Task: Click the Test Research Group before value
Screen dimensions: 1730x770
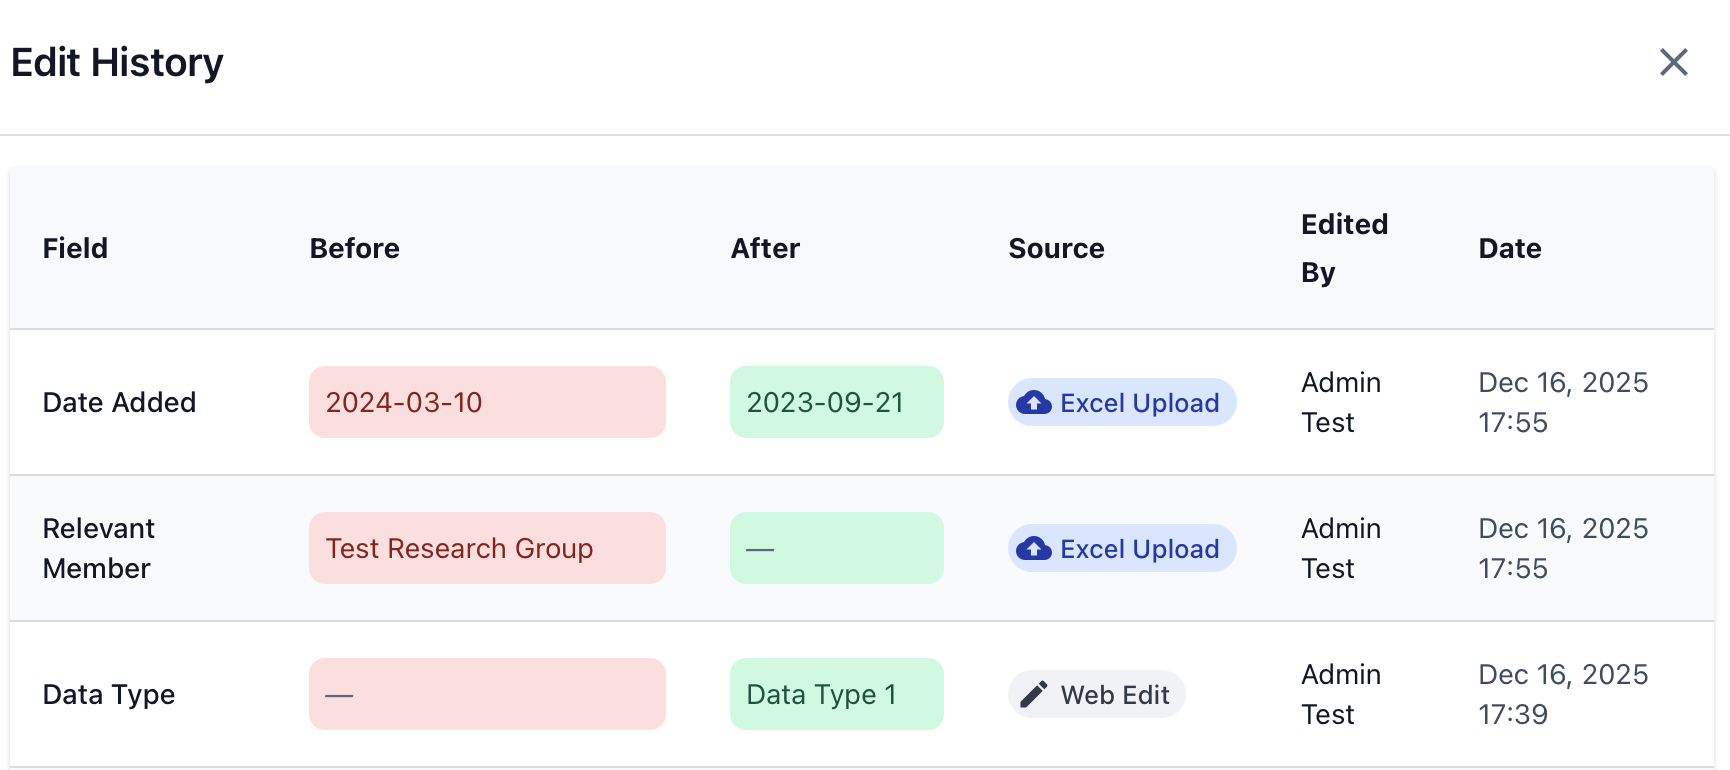Action: (487, 548)
